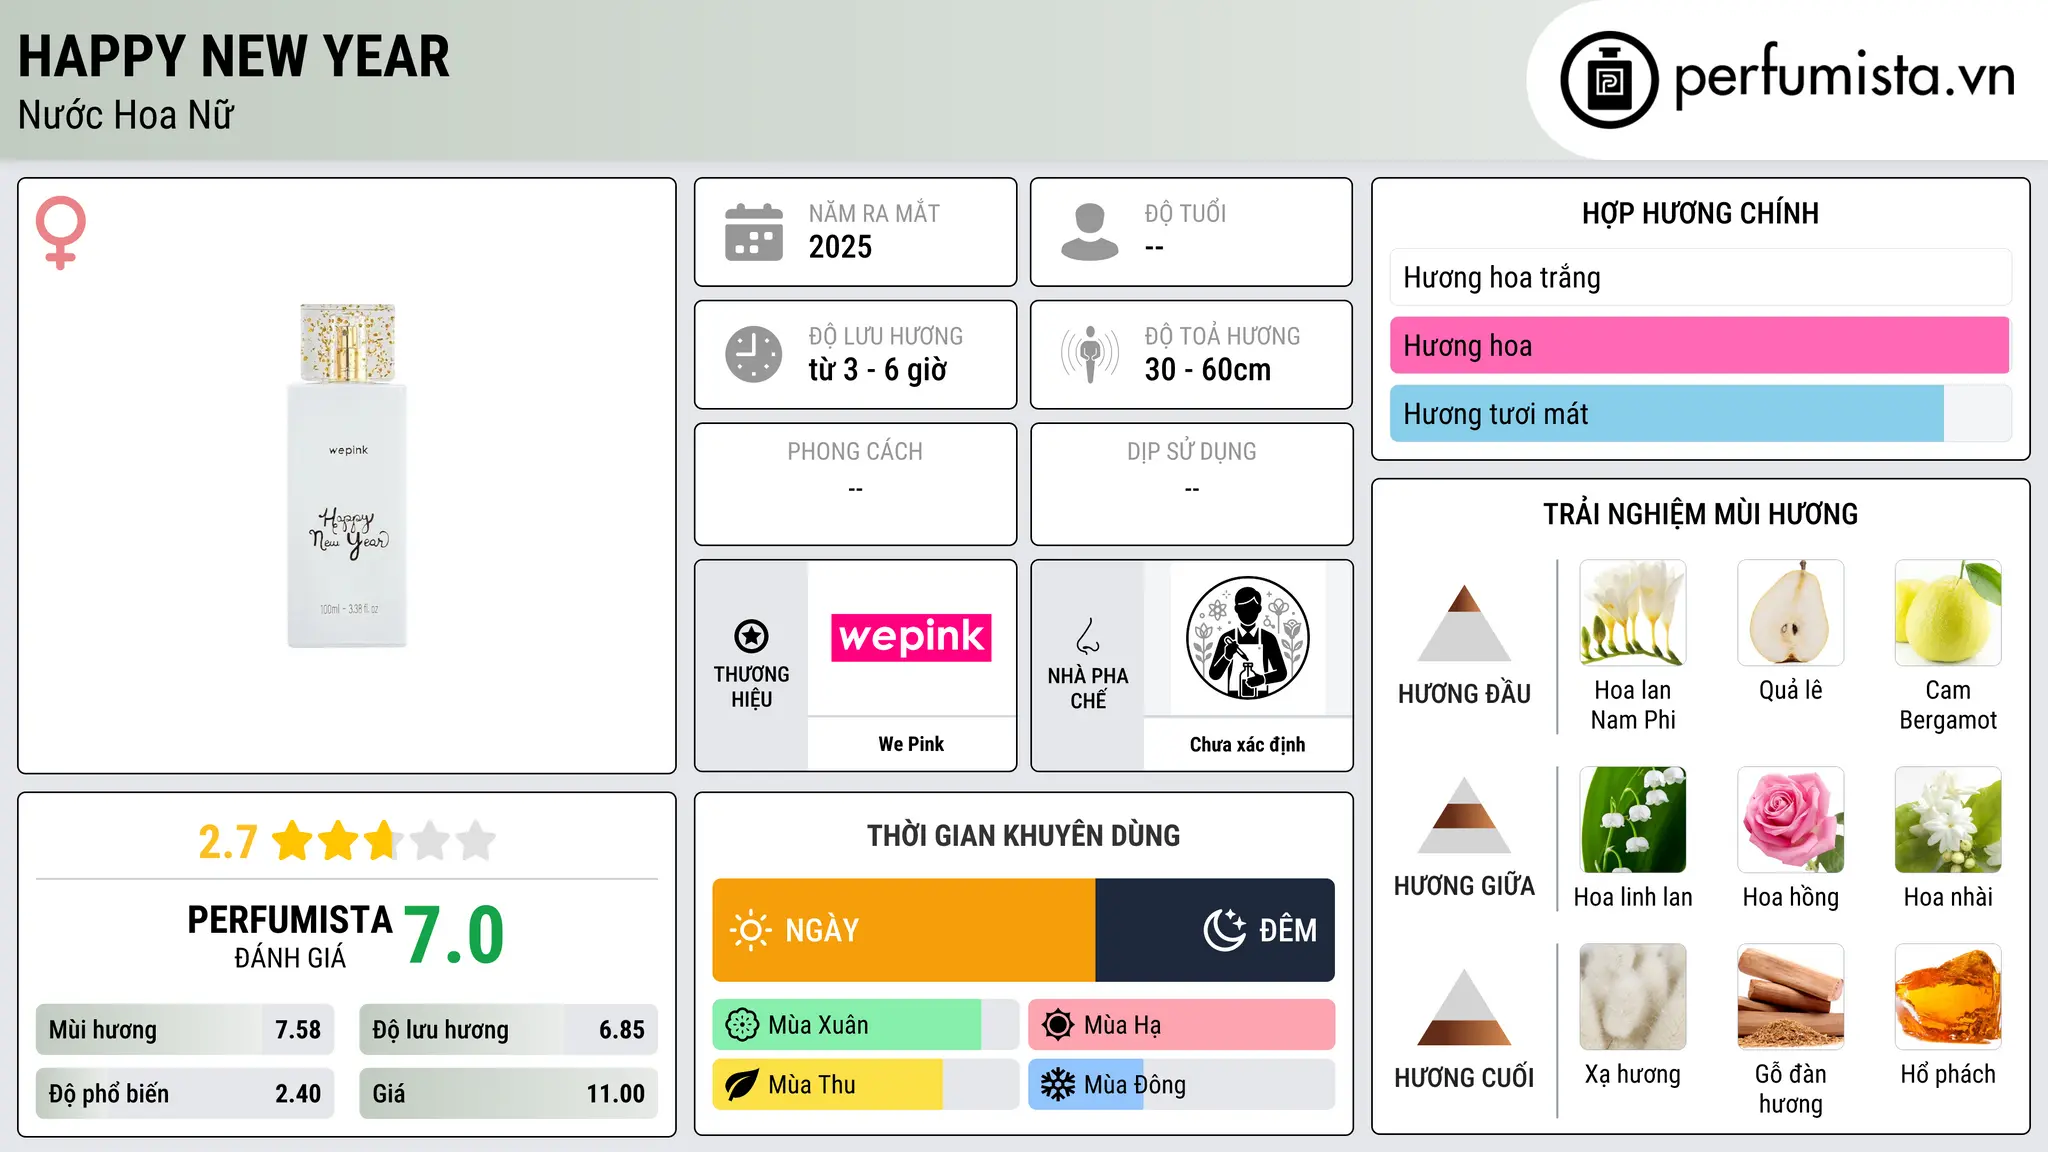Click the Hợp hương chính heading
Viewport: 2048px width, 1152px height.
click(1700, 213)
